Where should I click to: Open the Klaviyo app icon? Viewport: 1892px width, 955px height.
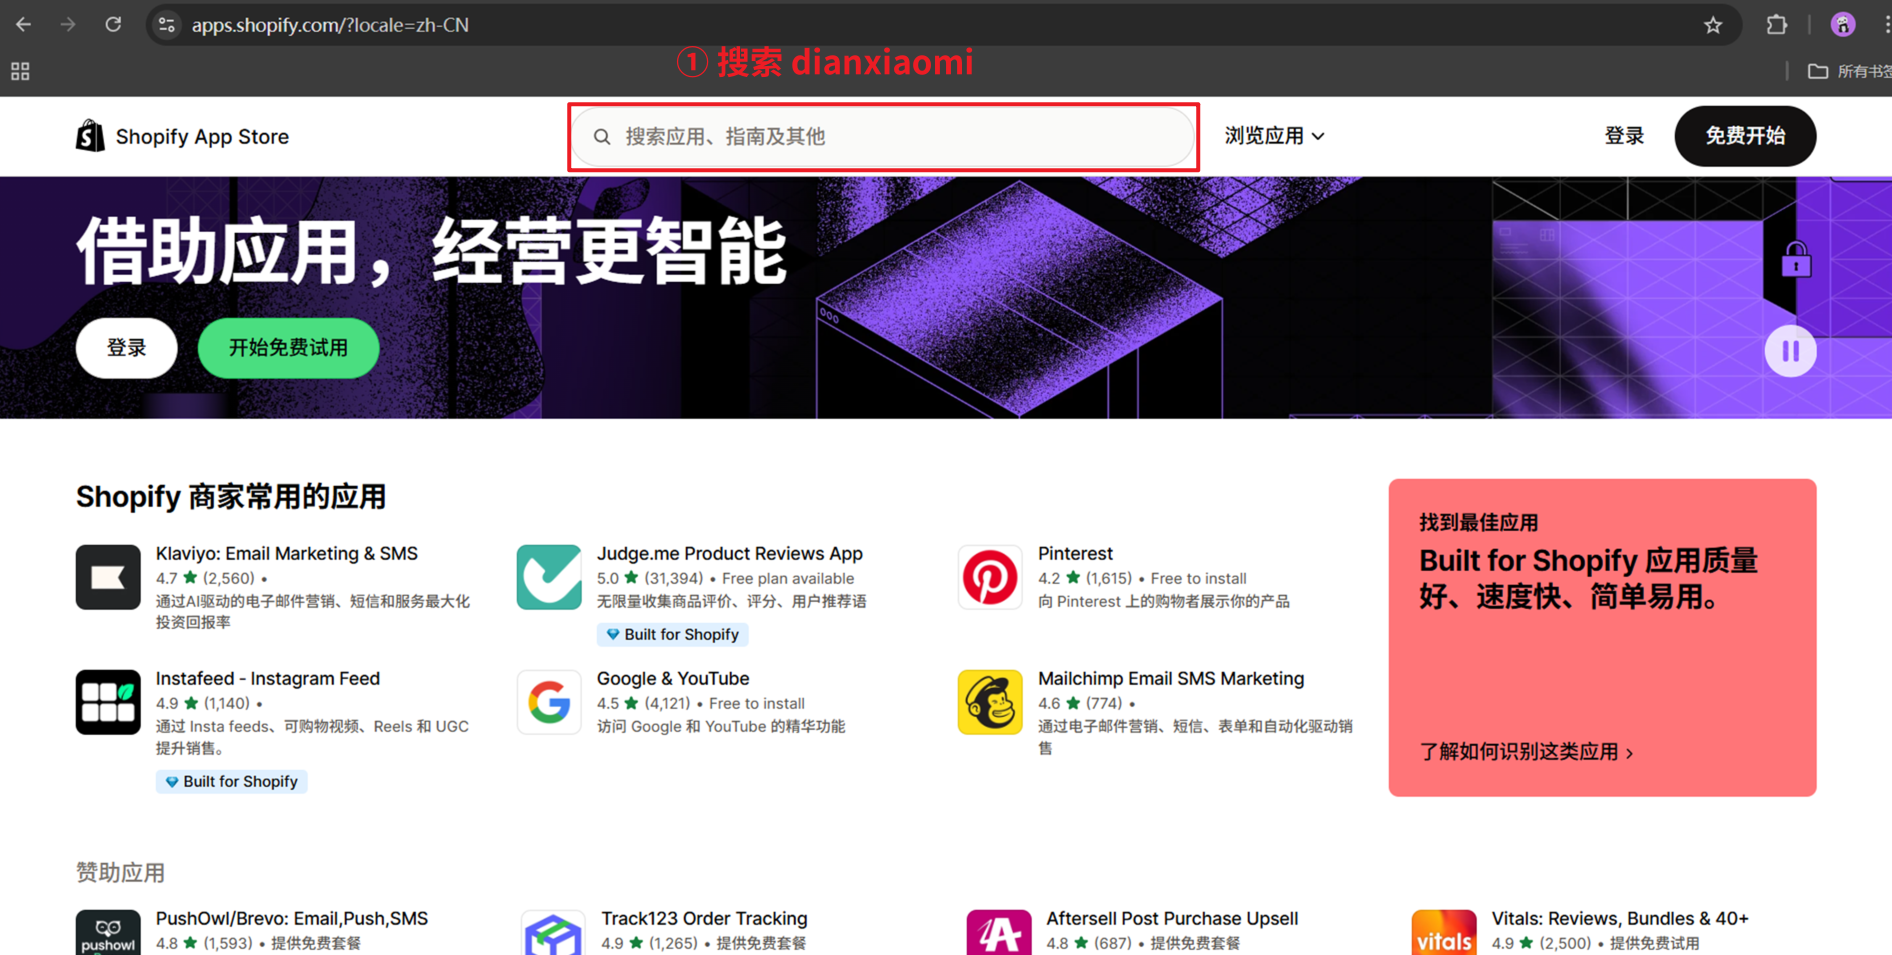click(108, 577)
